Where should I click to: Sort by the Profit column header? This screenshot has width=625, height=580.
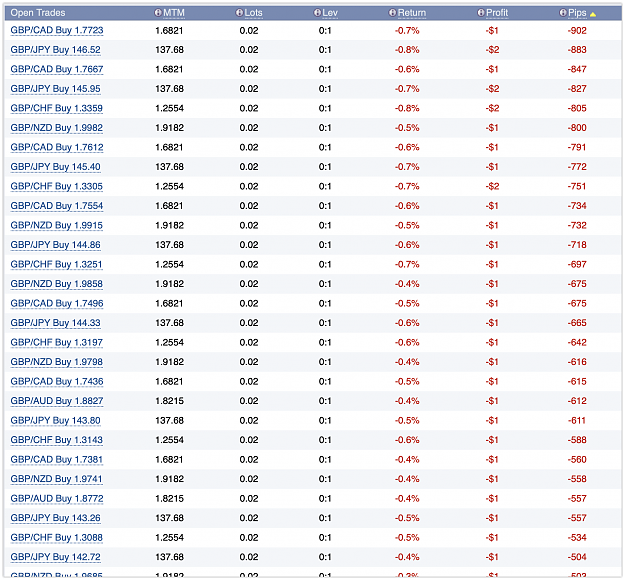point(497,13)
